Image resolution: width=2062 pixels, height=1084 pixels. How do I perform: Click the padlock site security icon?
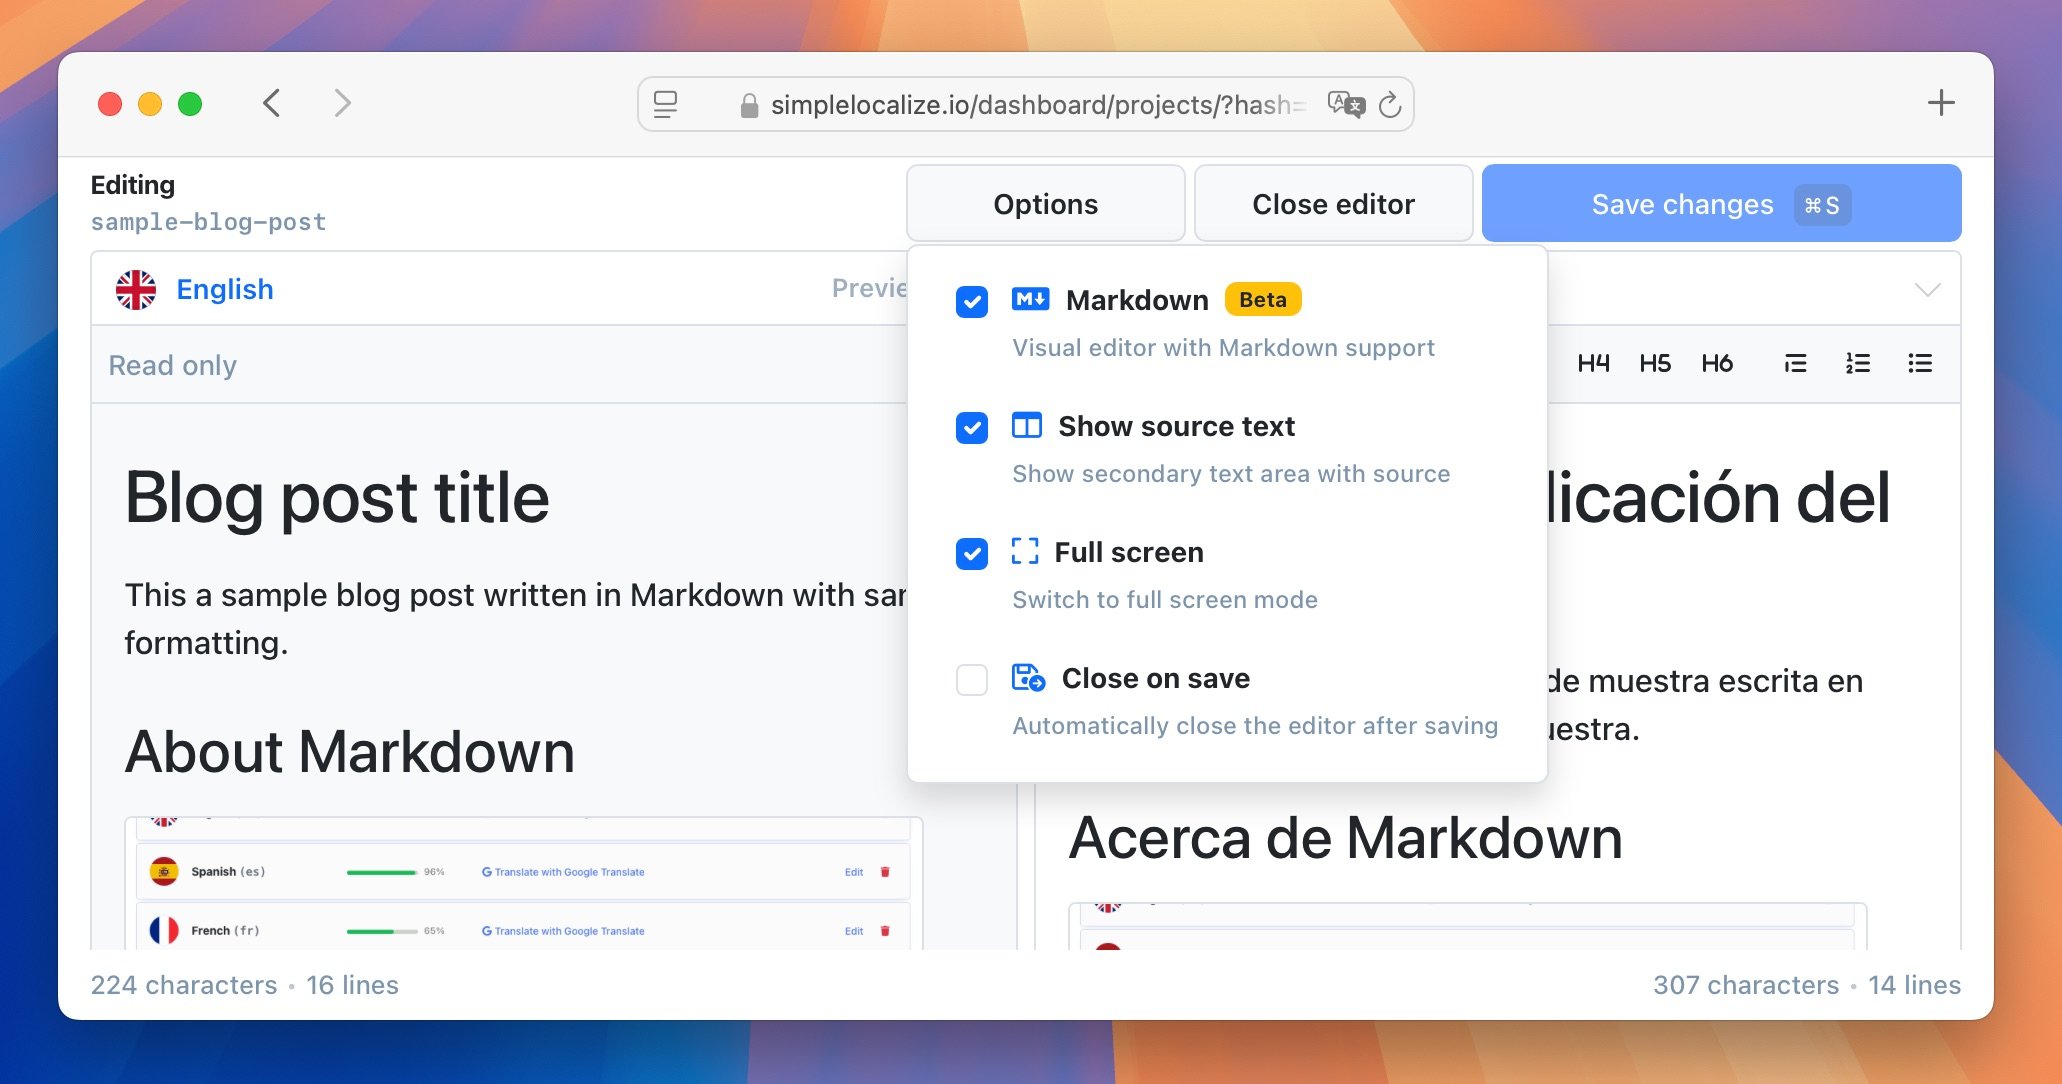(x=749, y=105)
